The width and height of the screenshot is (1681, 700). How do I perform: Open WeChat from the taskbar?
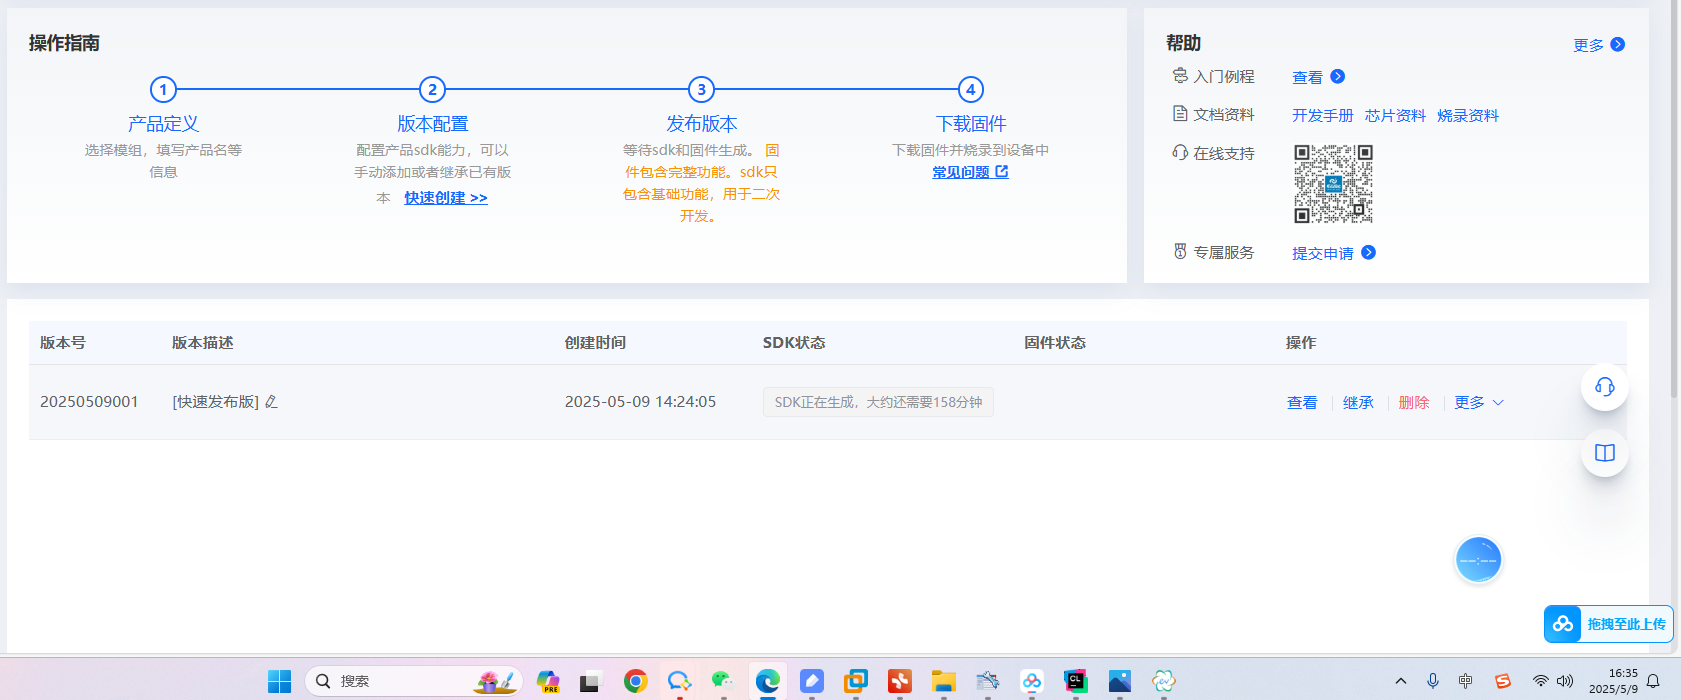723,681
